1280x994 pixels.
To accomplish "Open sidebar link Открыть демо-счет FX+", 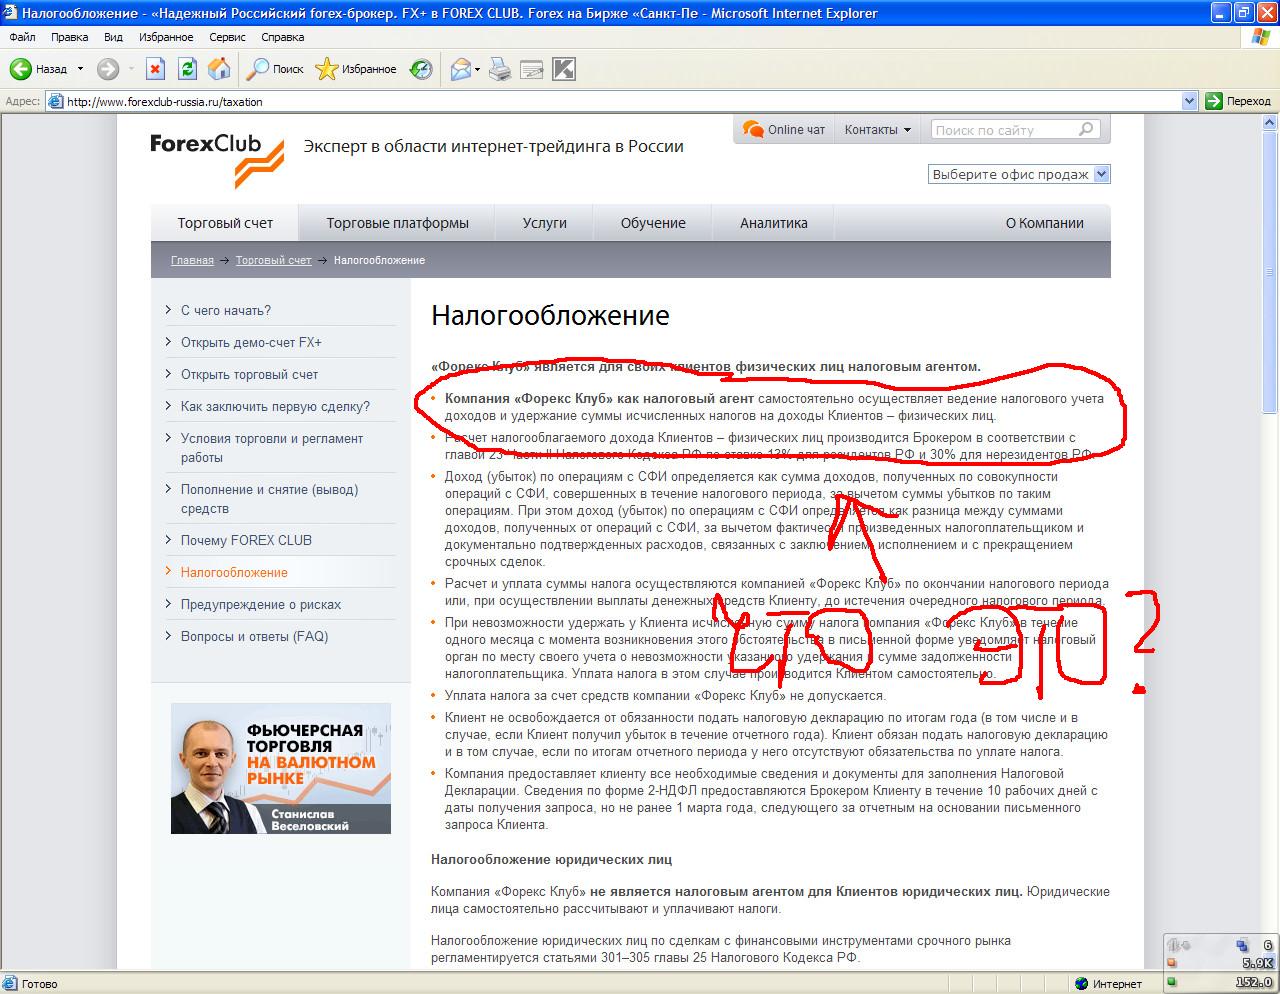I will coord(251,342).
